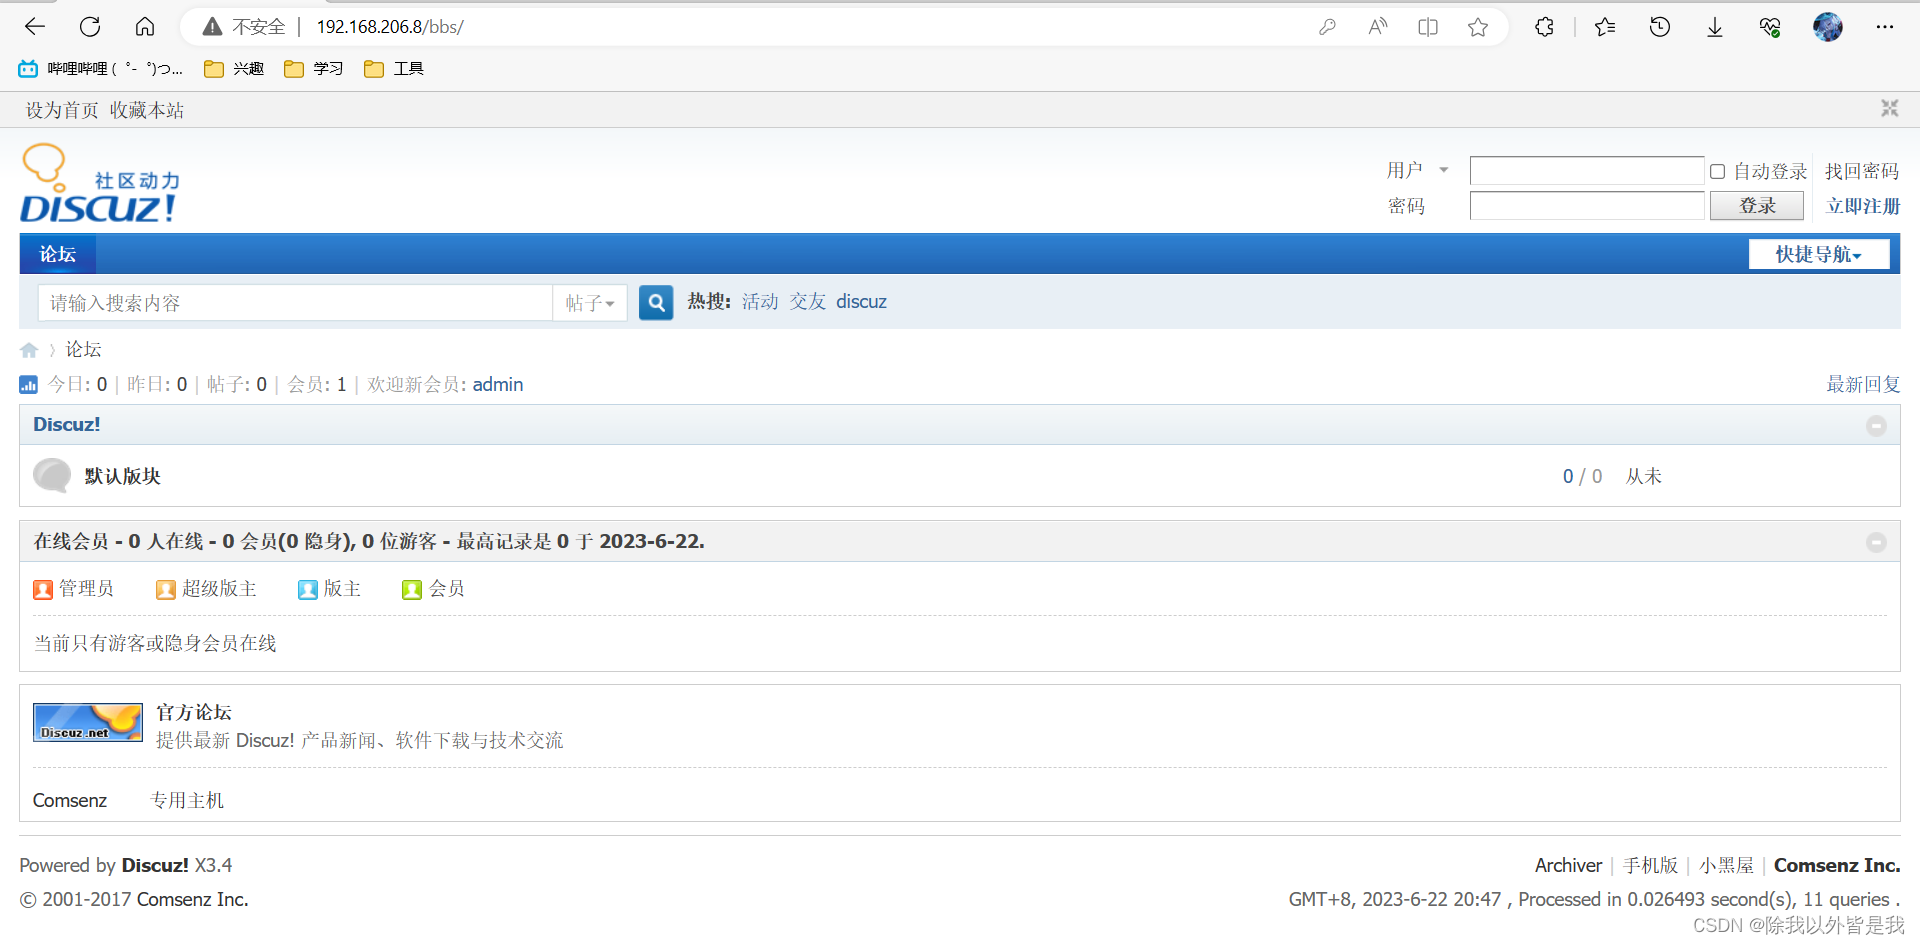Screen dimensions: 1920x945
Task: Click the blue search magnifier button
Action: tap(656, 302)
